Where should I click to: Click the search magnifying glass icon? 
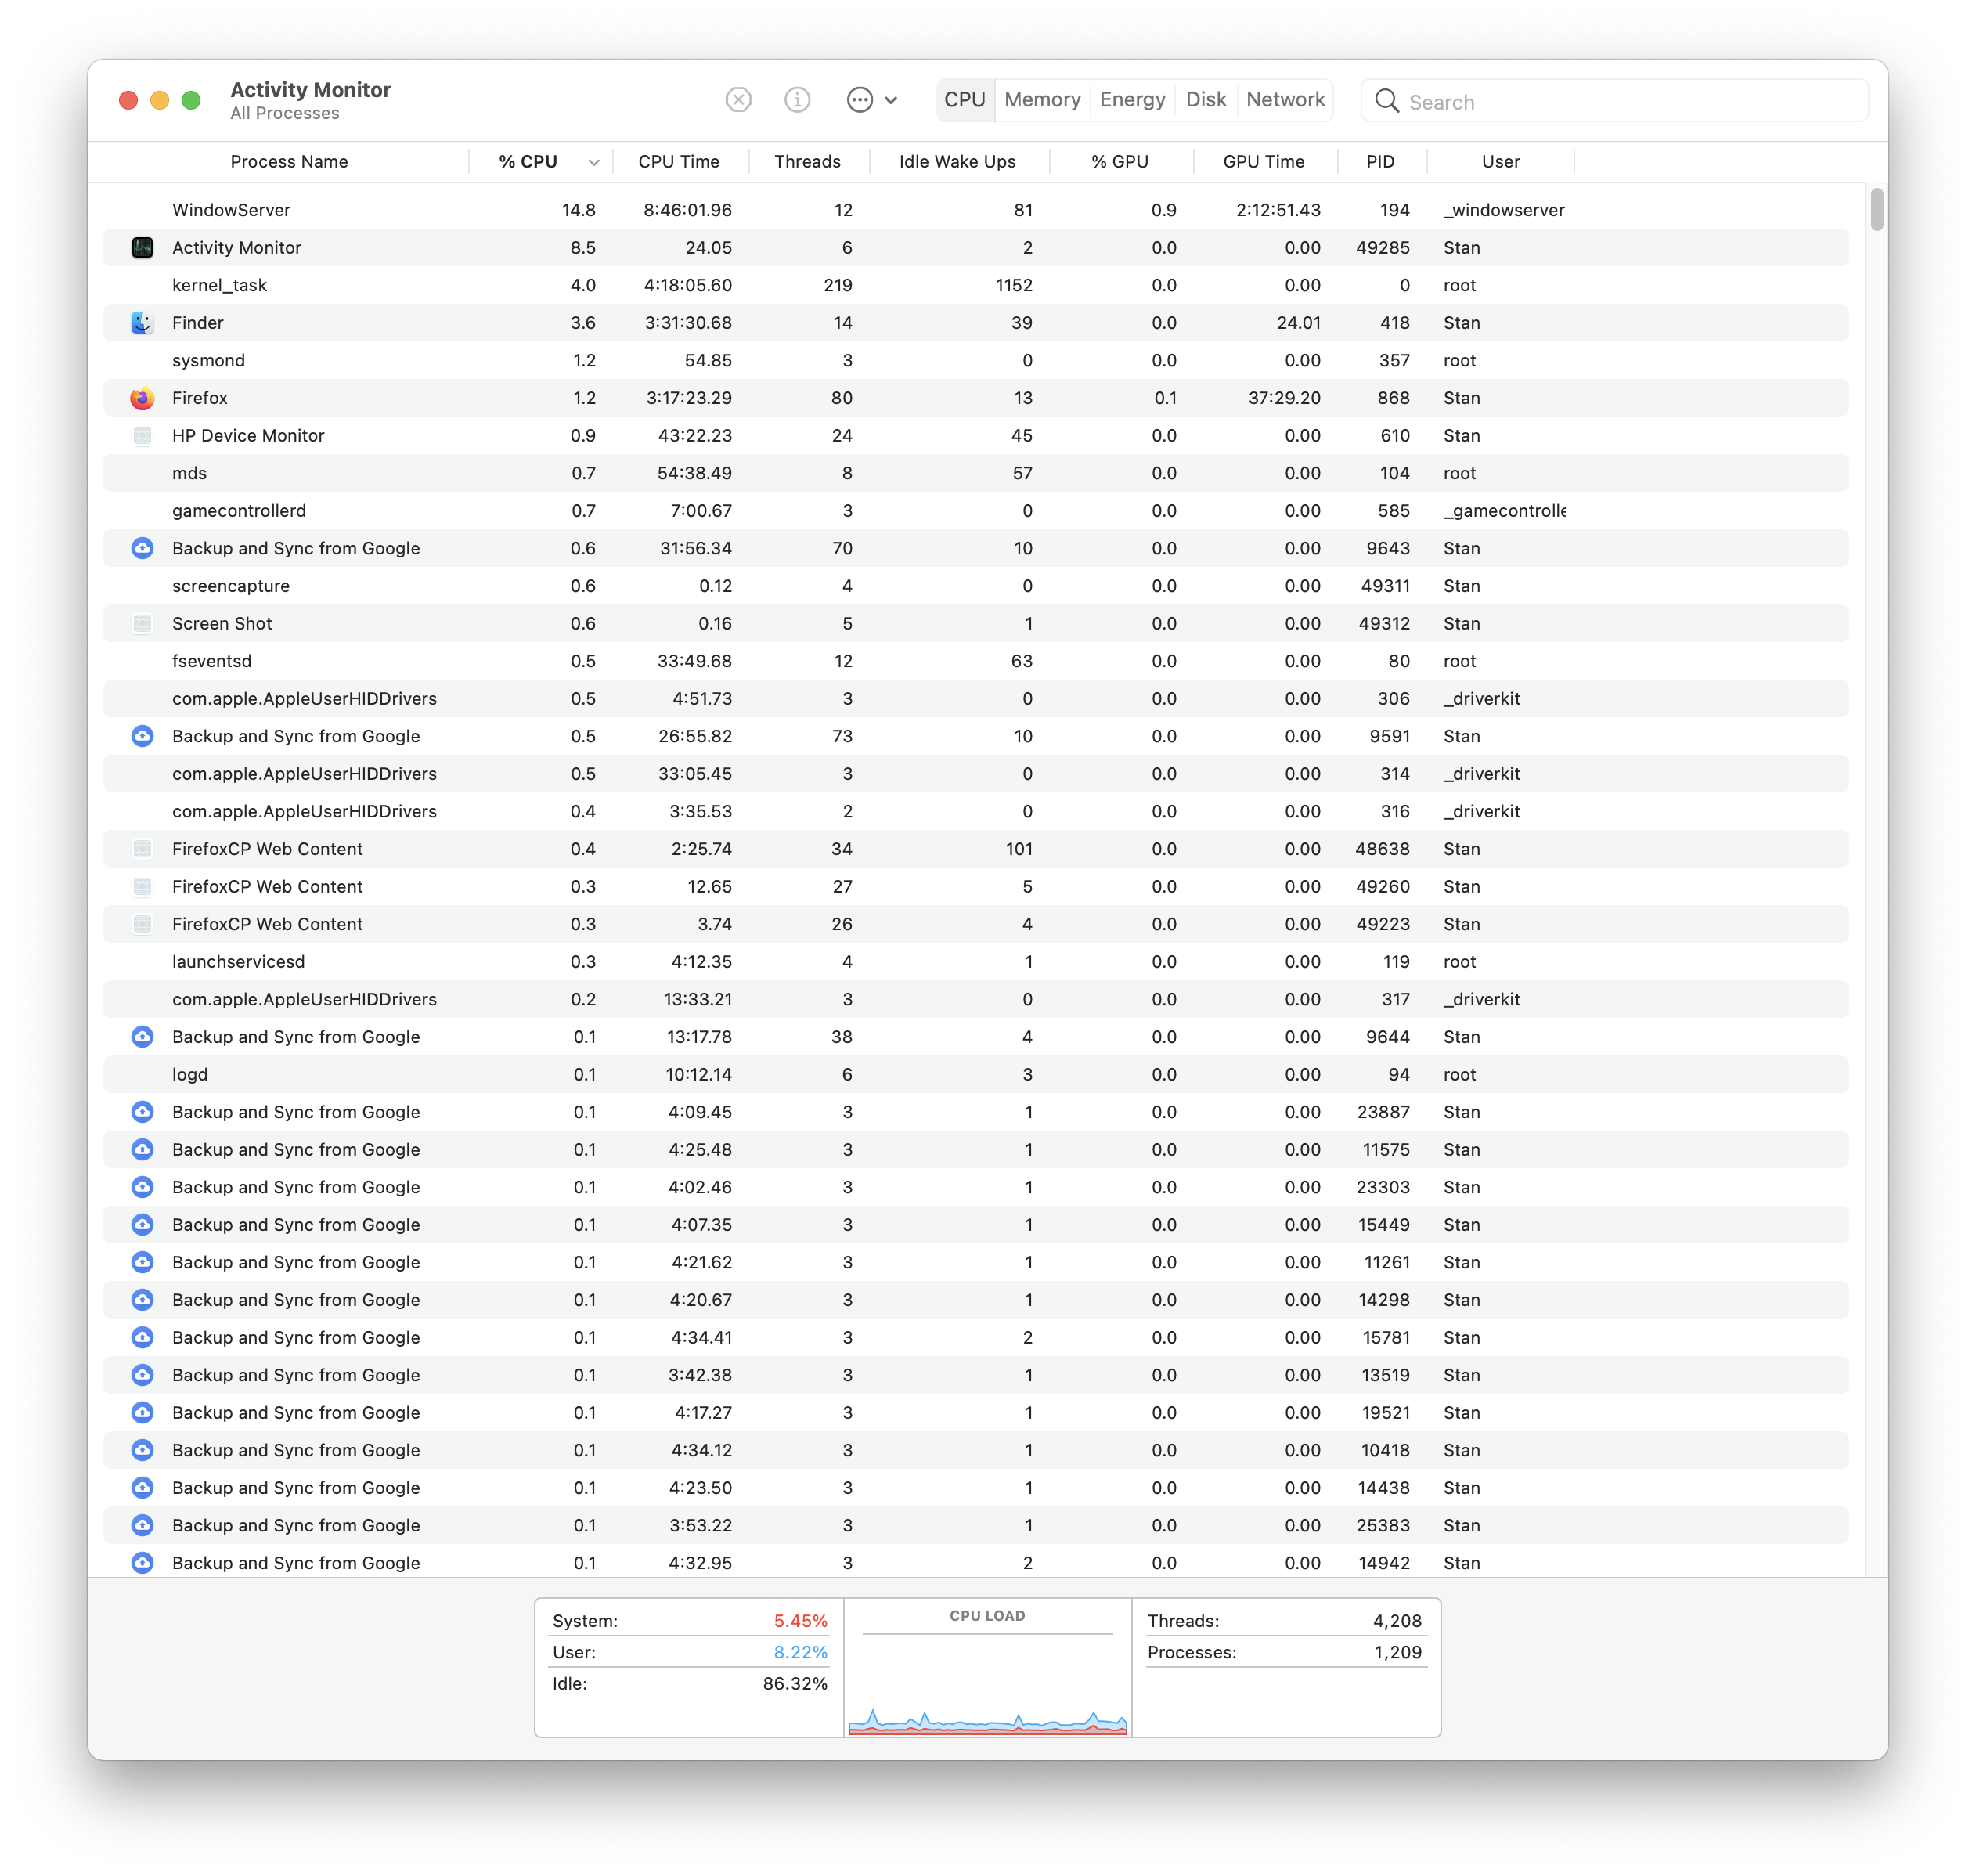pos(1386,101)
